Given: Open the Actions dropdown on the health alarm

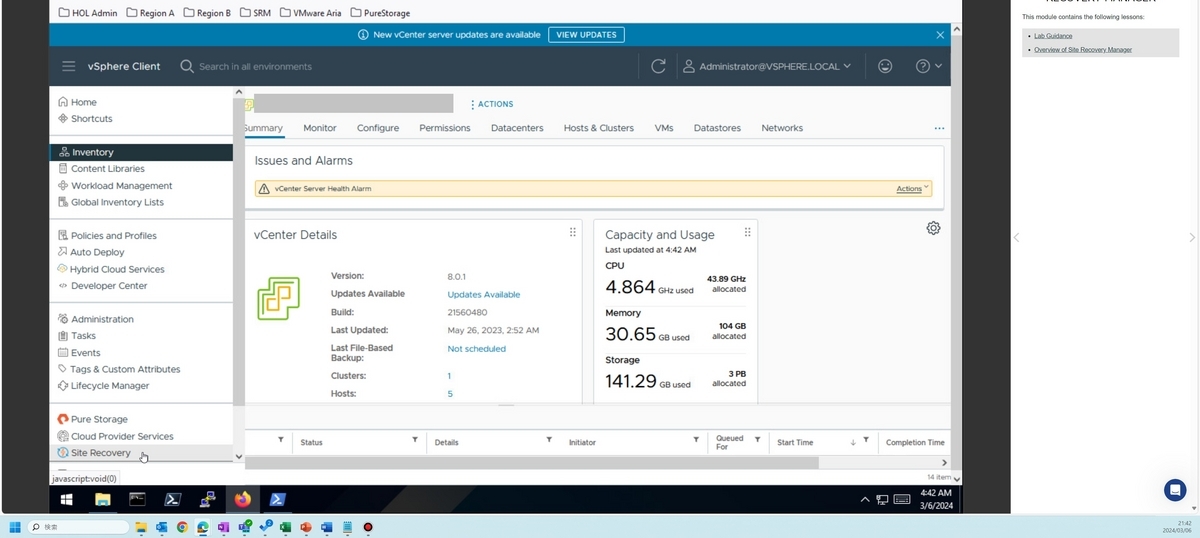Looking at the screenshot, I should [x=912, y=188].
